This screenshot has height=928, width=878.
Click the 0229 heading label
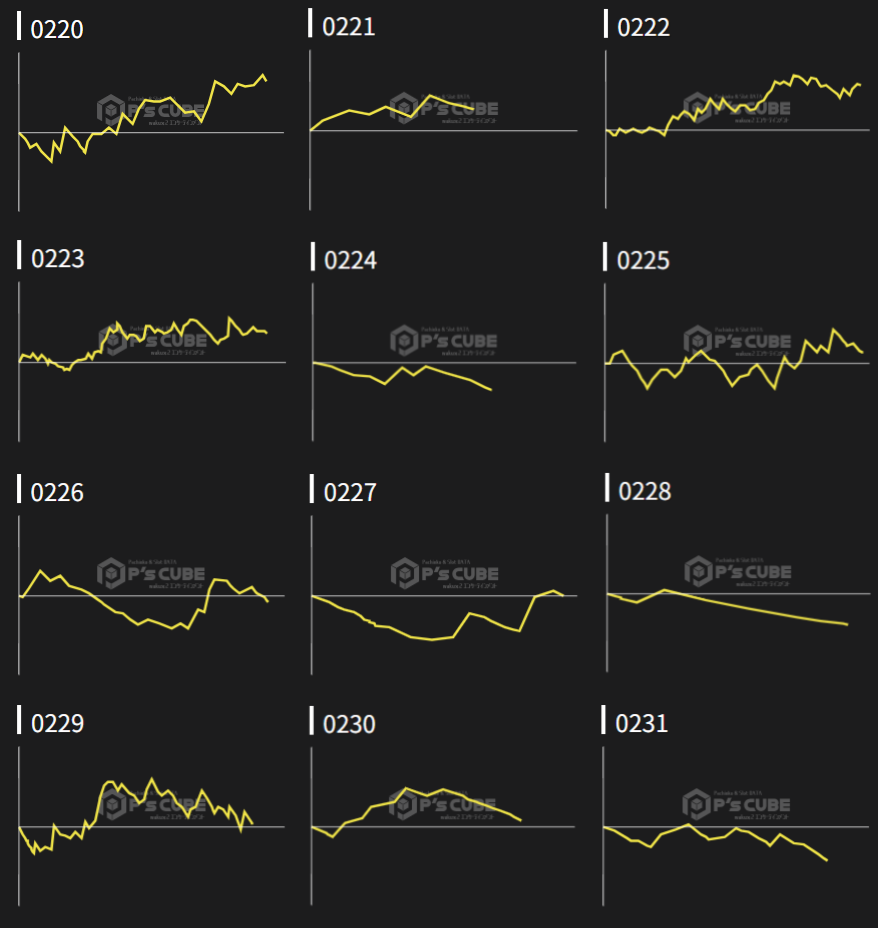(x=57, y=723)
